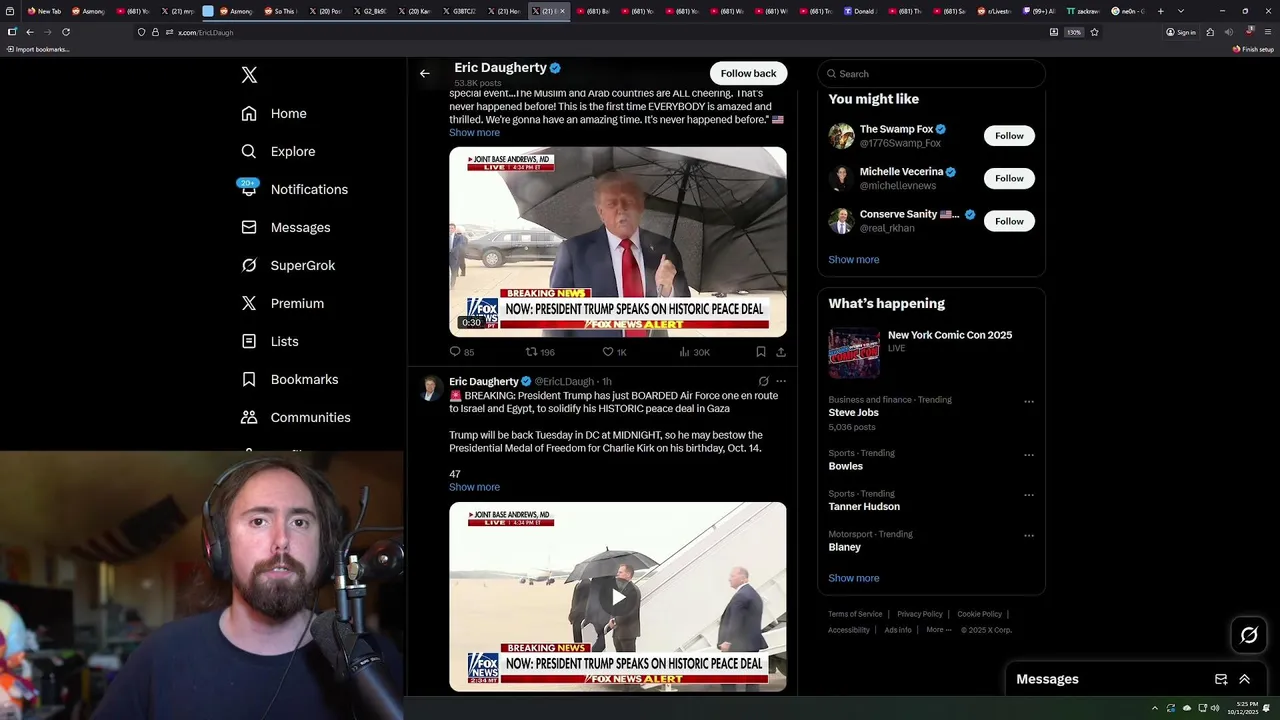Follow The Swamp Fox account
Image resolution: width=1280 pixels, height=720 pixels.
pyautogui.click(x=1009, y=136)
